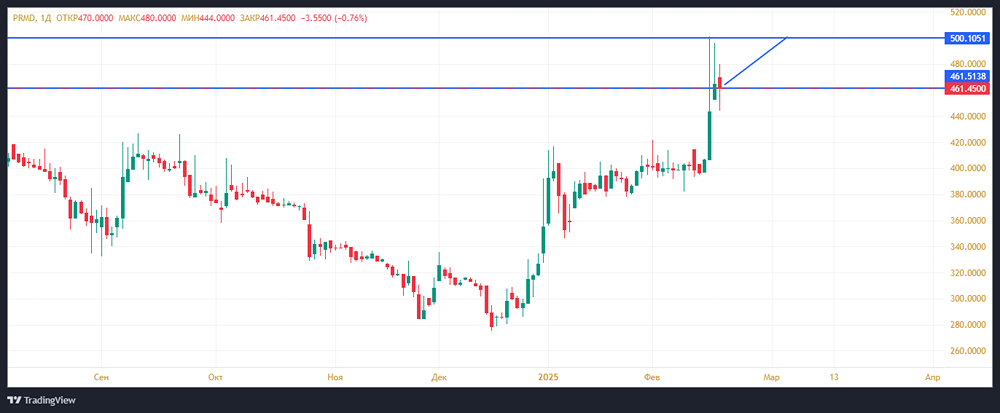Screen dimensions: 1000x413
Task: Click the 360.0000 price axis label
Action: pos(969,221)
